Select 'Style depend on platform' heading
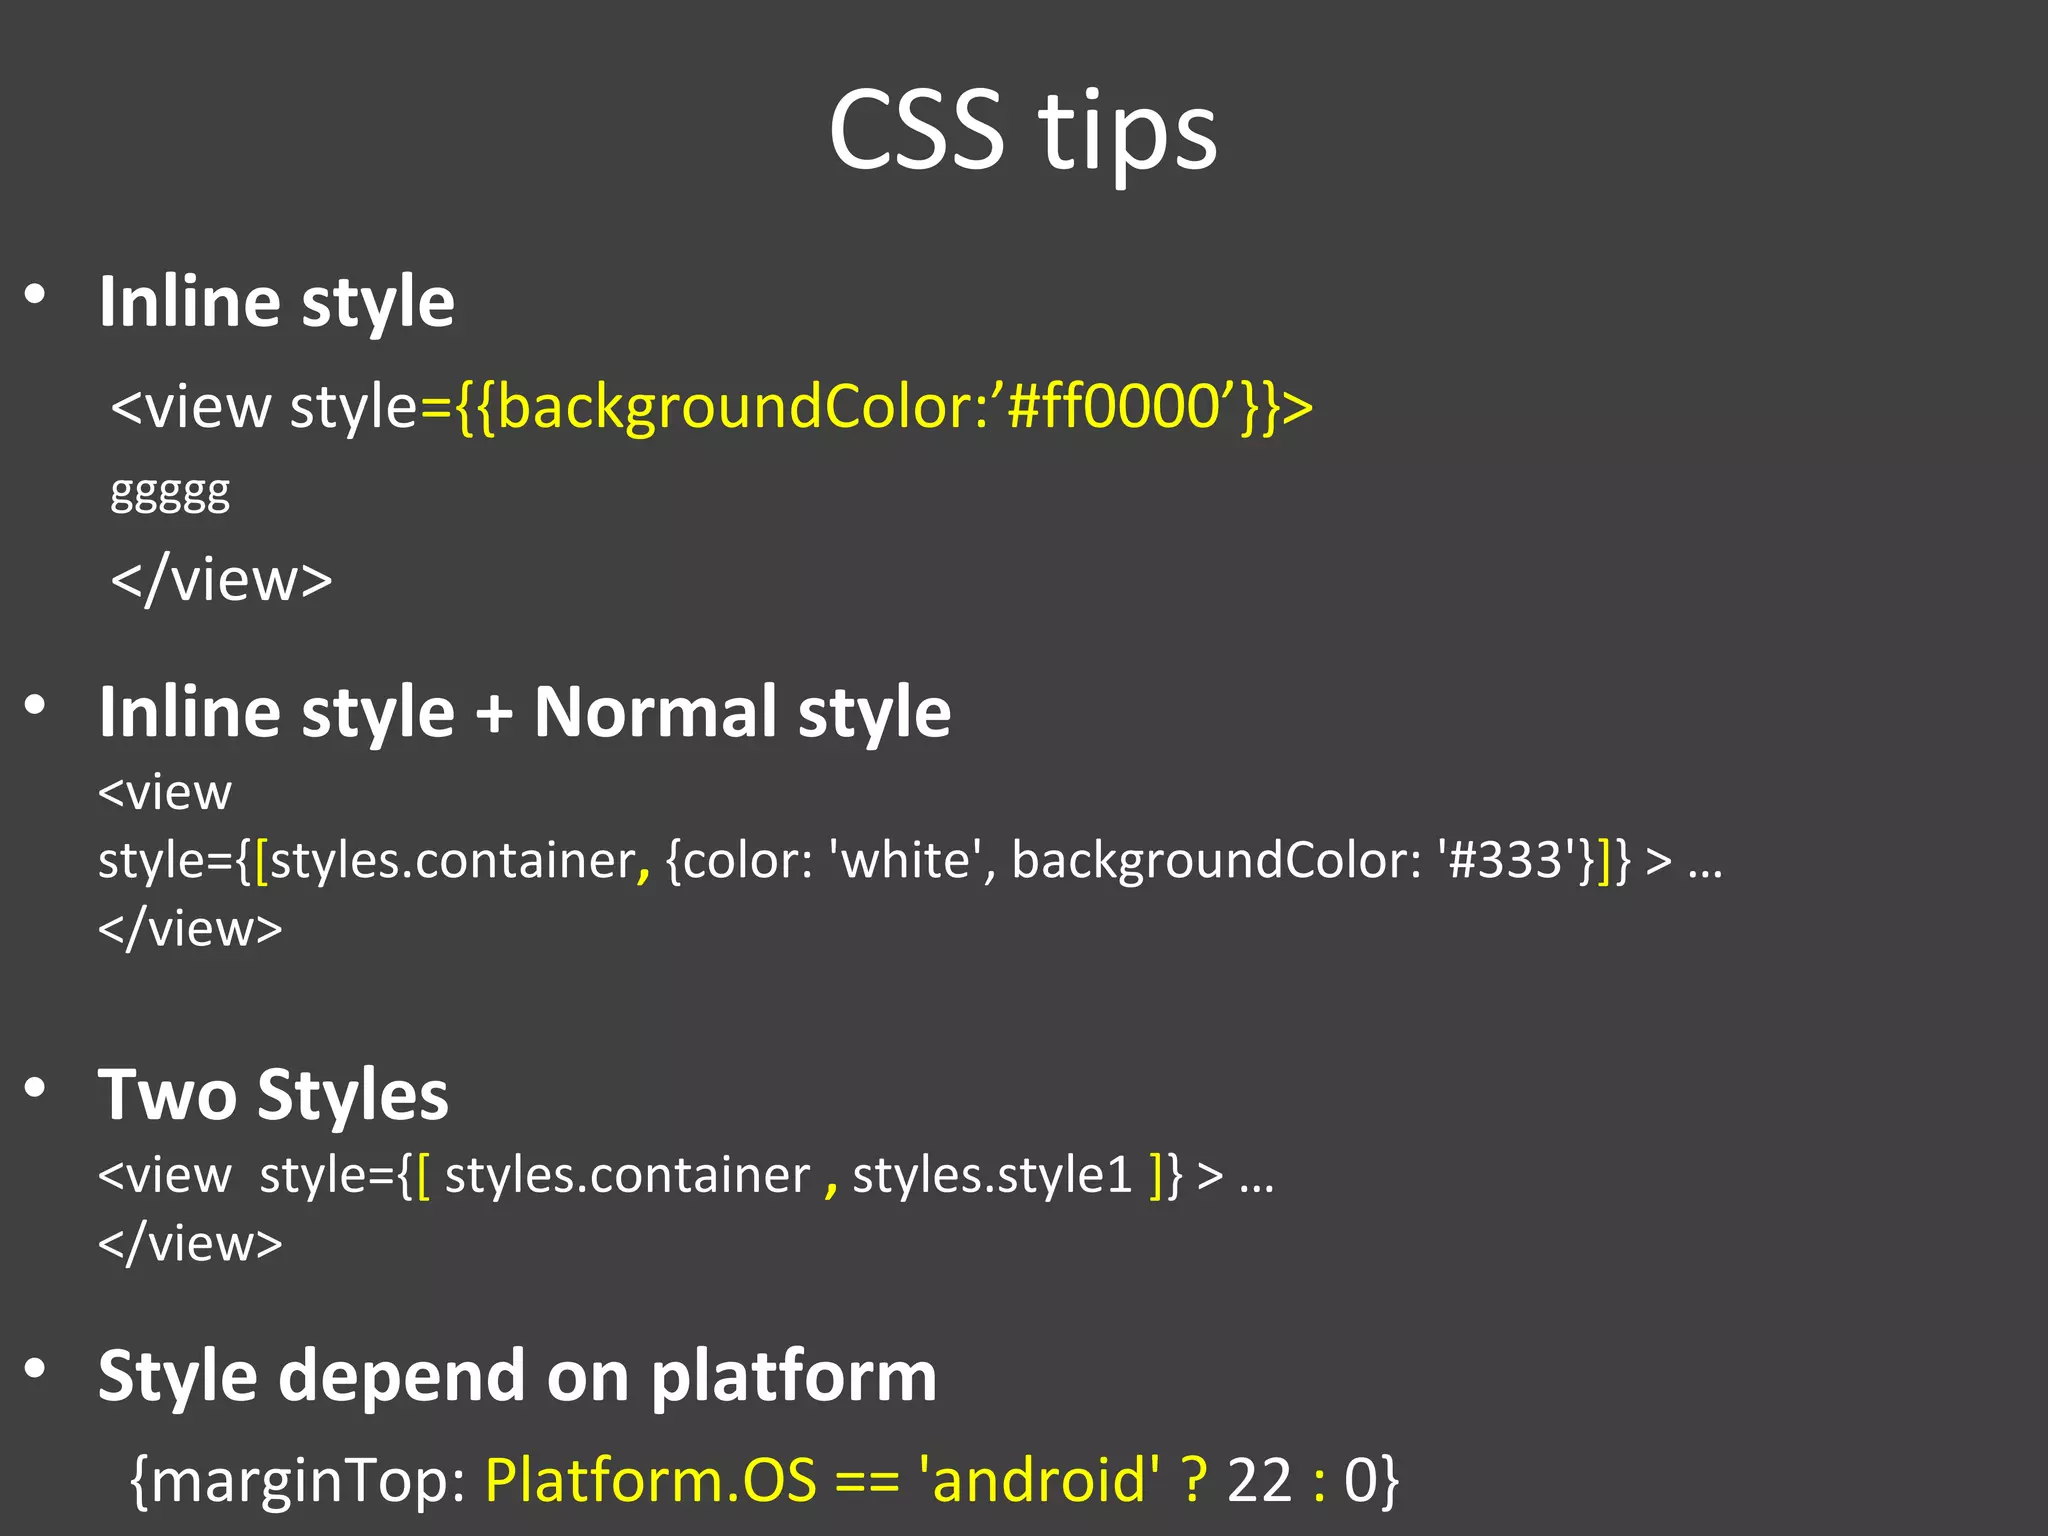The height and width of the screenshot is (1536, 2048). 518,1377
